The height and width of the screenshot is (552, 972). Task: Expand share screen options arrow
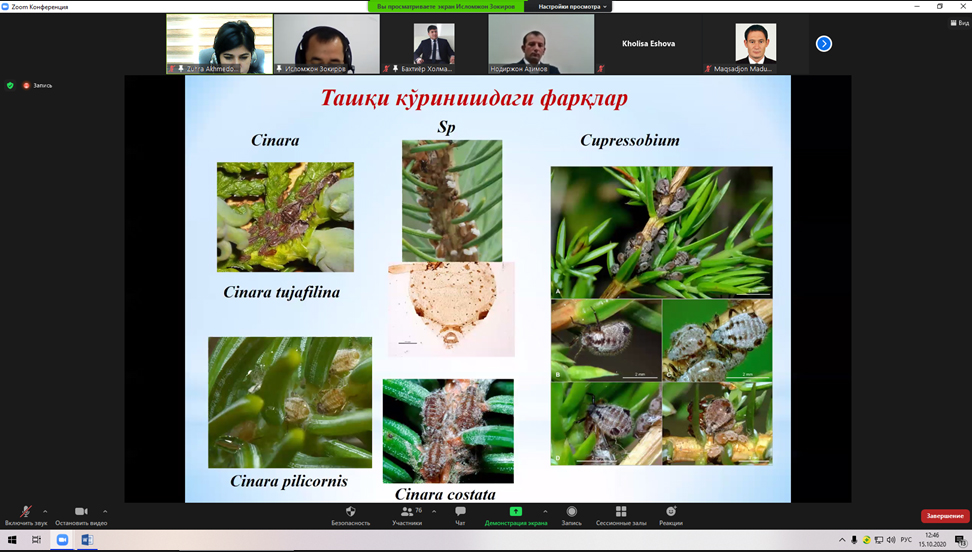tap(545, 511)
